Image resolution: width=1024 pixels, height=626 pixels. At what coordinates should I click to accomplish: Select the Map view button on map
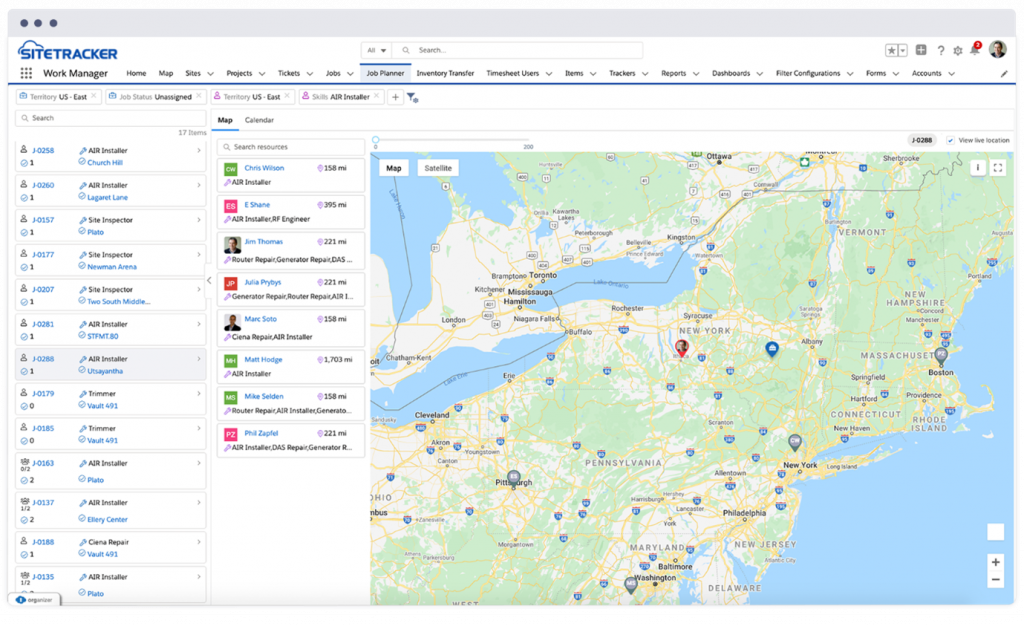click(394, 168)
